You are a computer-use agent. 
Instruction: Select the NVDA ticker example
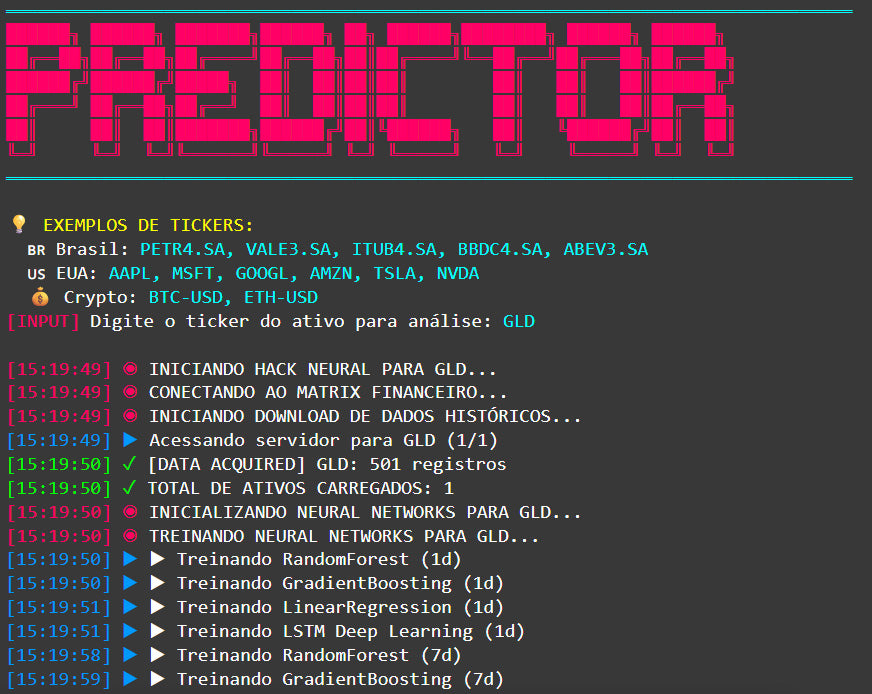tap(456, 273)
